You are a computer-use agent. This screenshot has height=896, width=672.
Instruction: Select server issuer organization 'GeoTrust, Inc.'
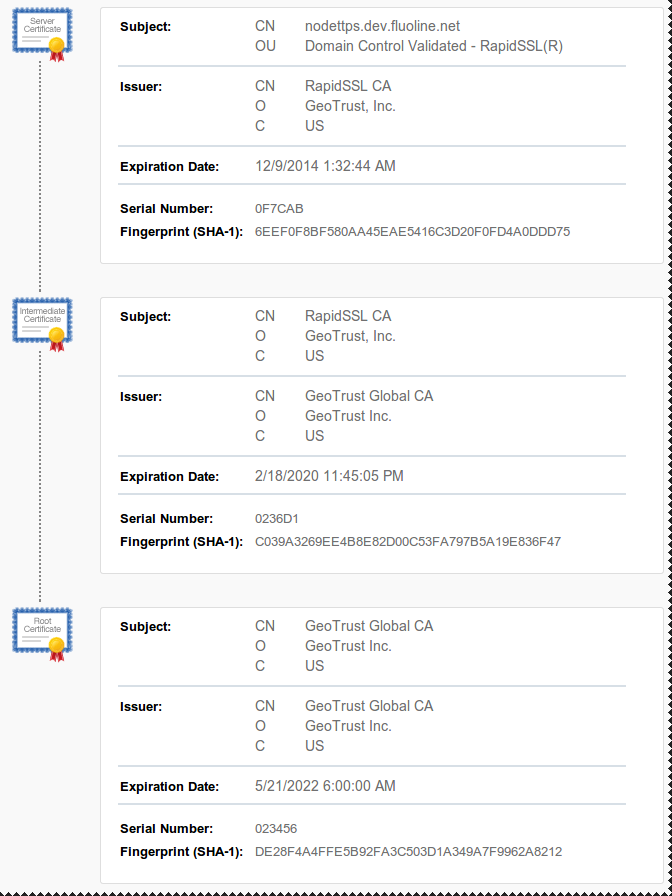point(350,106)
